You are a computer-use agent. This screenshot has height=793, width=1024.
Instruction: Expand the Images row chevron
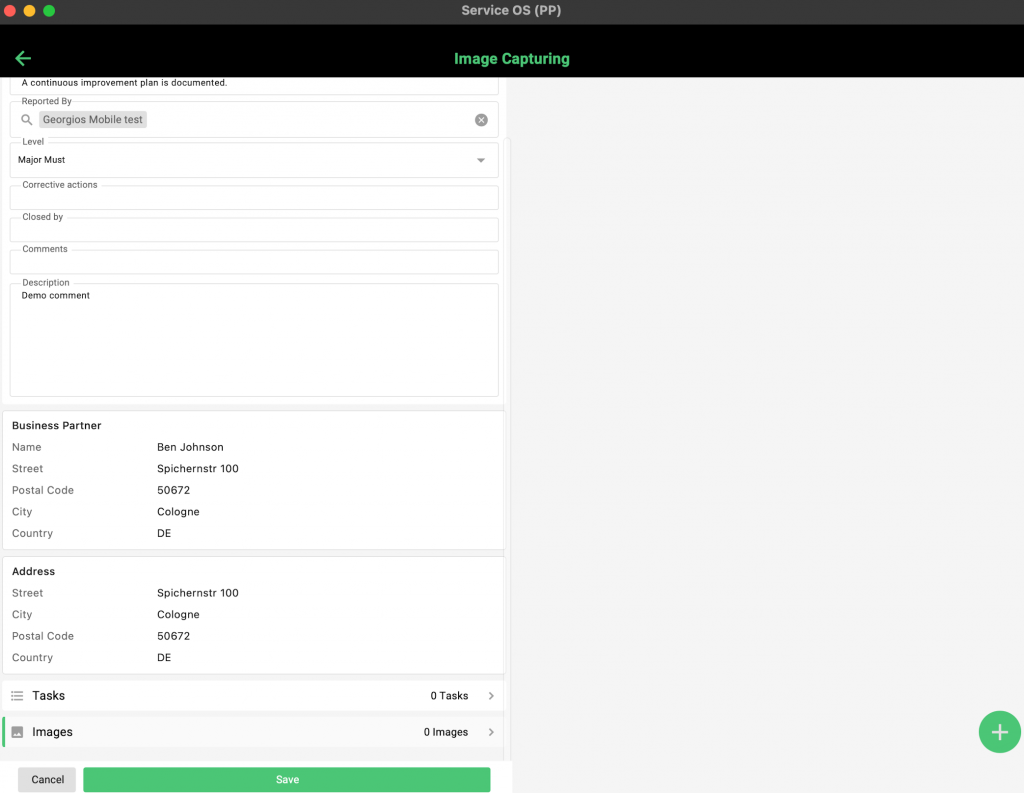(491, 732)
